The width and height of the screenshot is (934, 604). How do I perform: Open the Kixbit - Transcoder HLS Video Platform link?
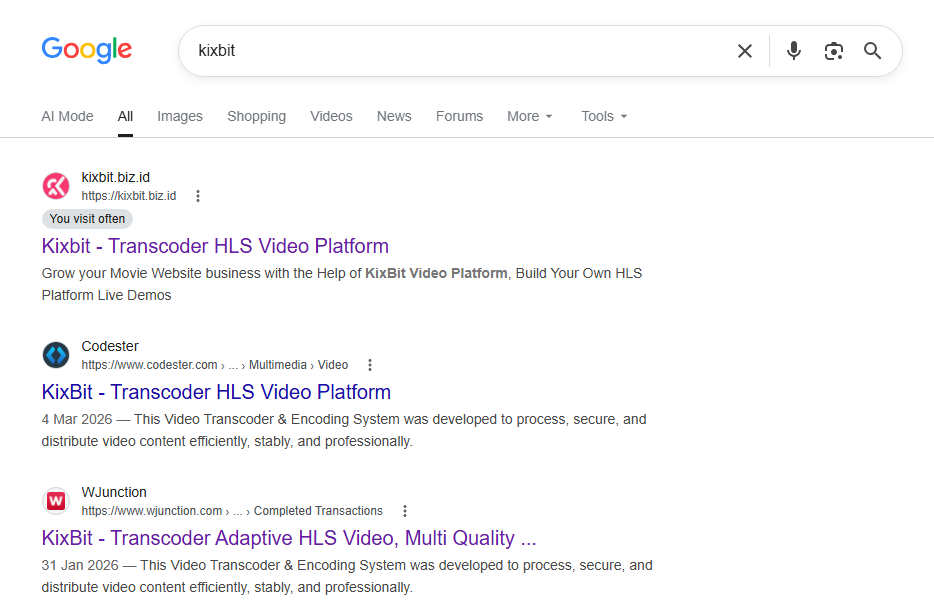pos(215,246)
